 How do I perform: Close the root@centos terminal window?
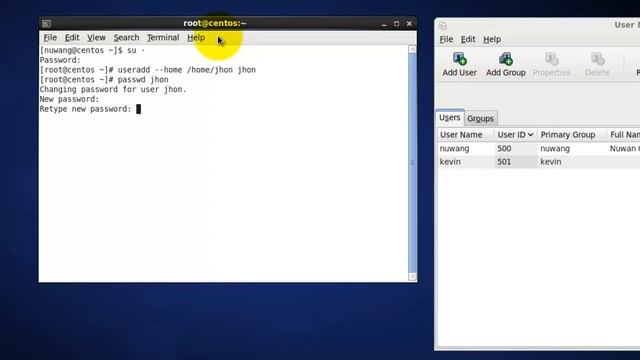click(x=409, y=24)
